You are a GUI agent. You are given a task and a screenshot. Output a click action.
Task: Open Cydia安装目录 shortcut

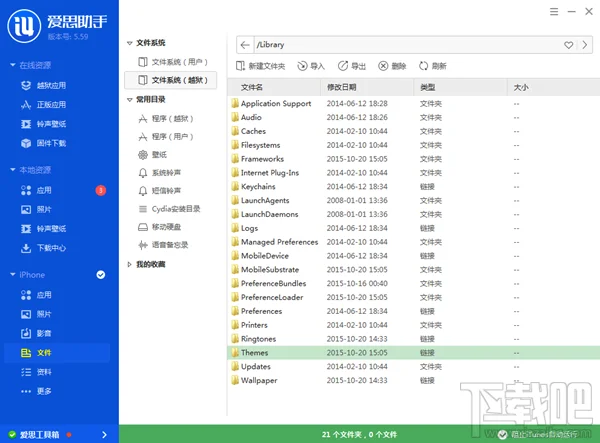(169, 209)
